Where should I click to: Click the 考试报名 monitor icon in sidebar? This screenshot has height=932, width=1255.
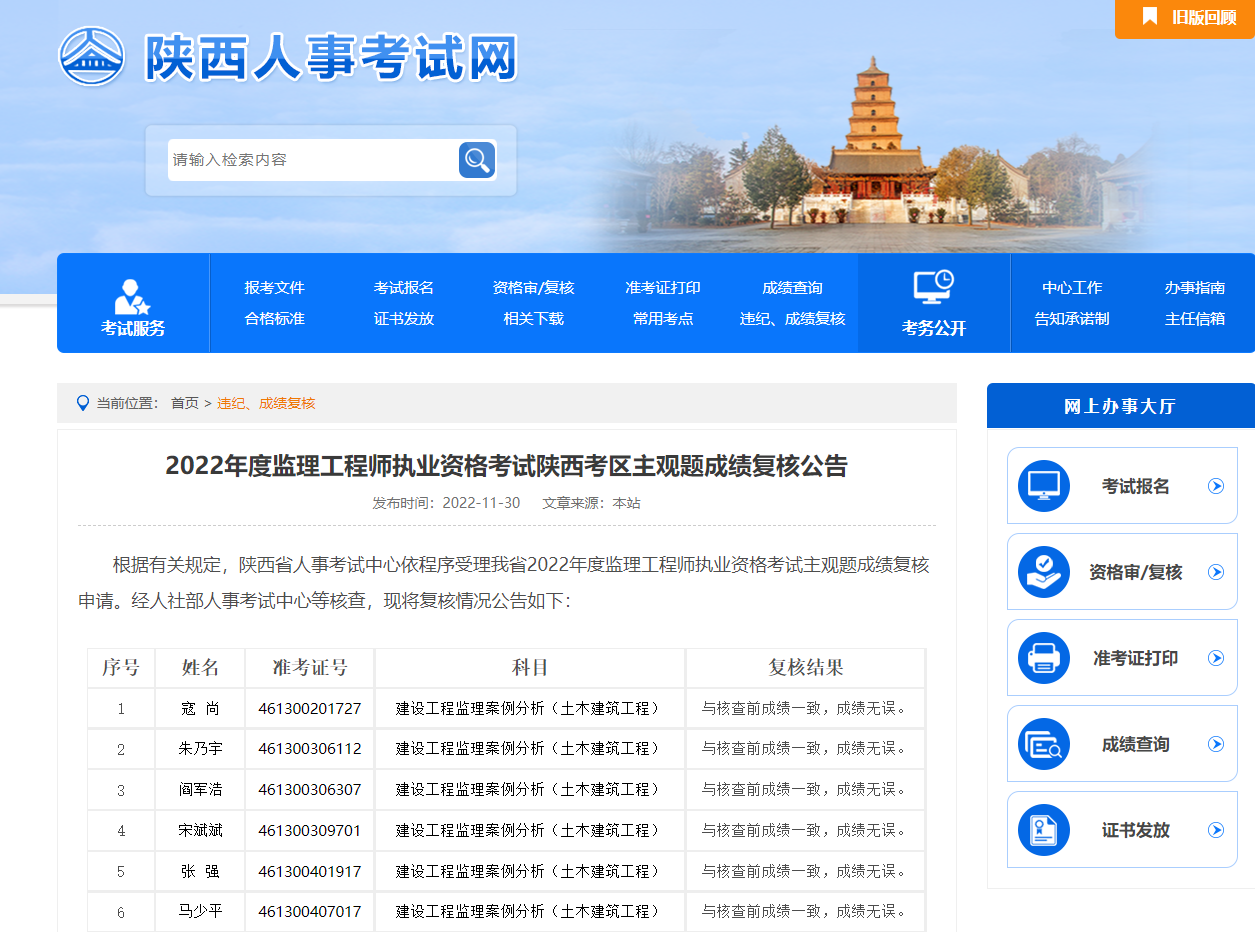(1043, 486)
